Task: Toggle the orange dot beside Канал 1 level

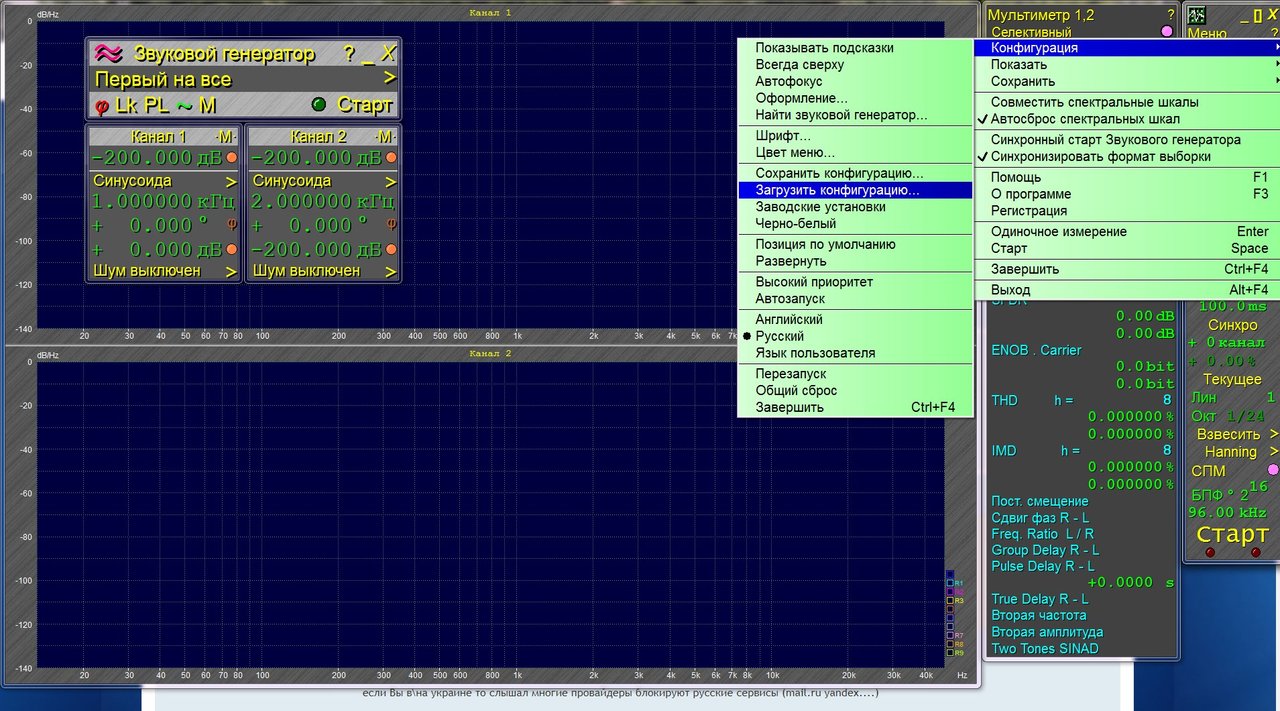Action: click(231, 158)
